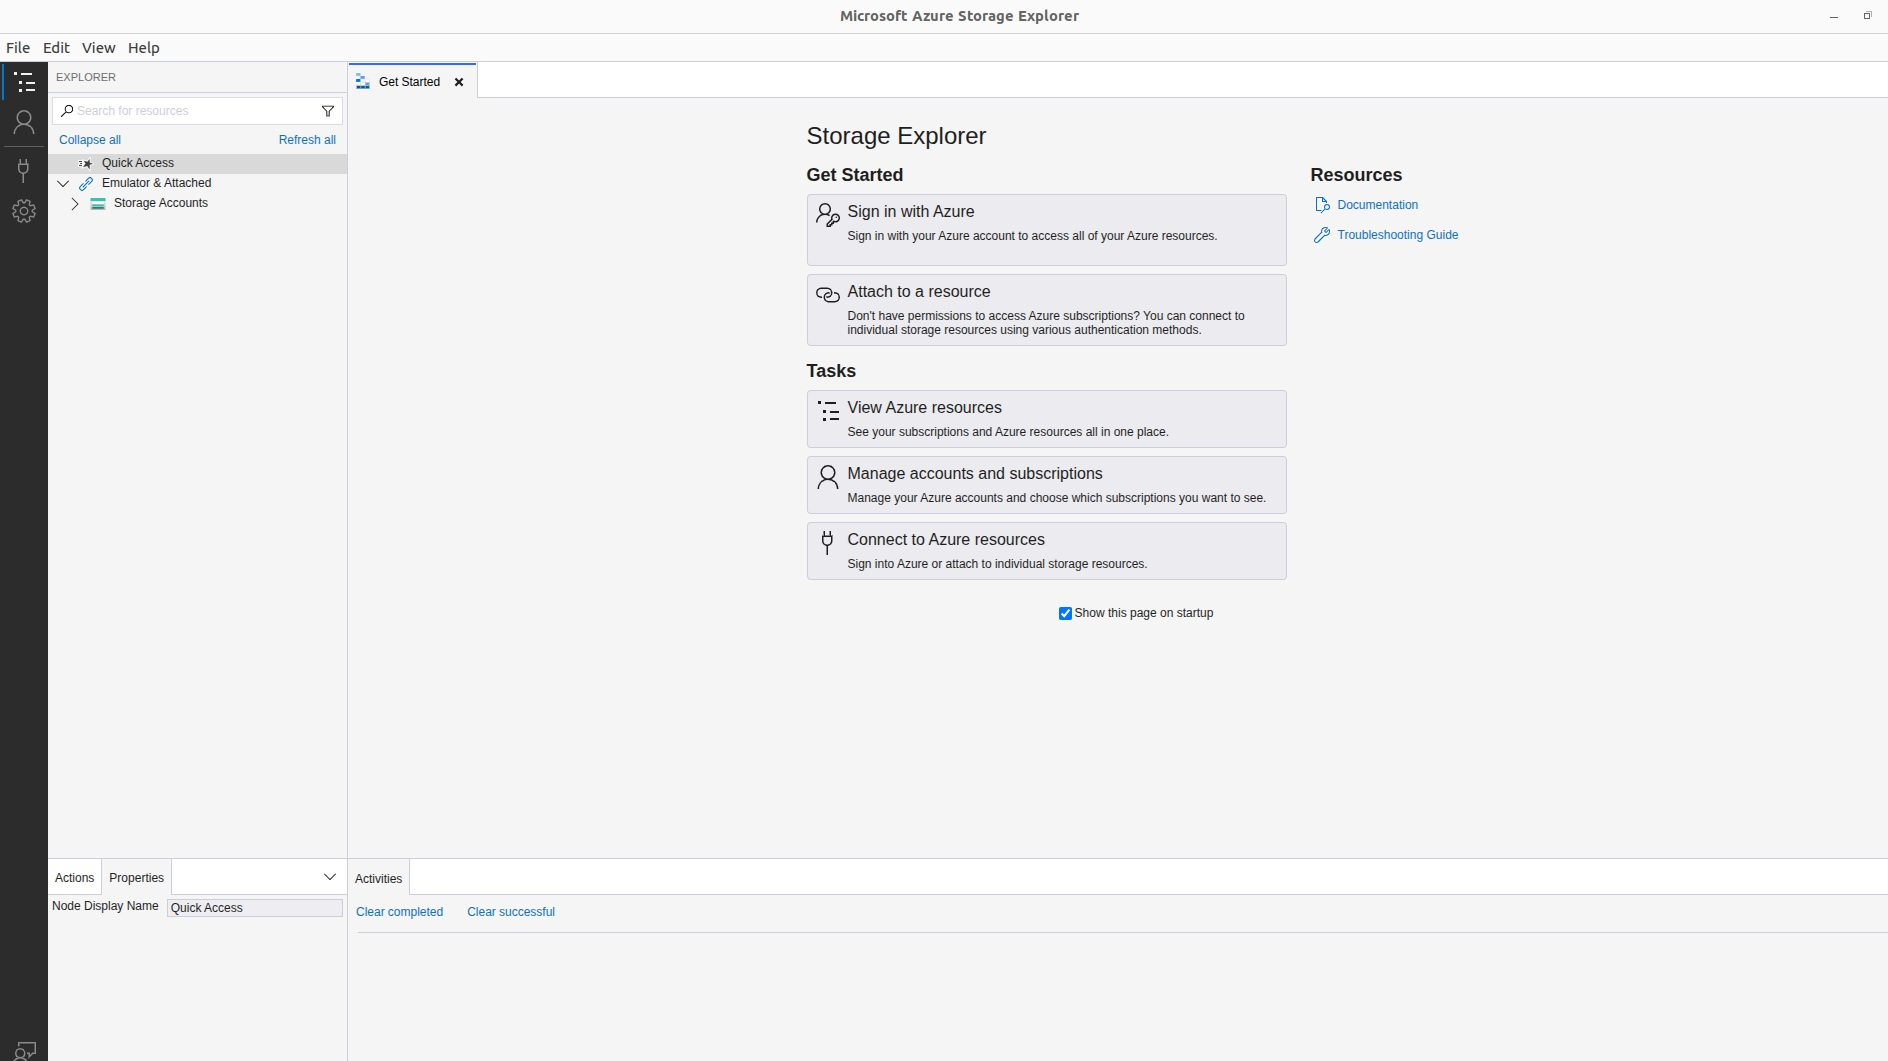Click the Get Started tab icon
Viewport: 1888px width, 1061px height.
pos(363,82)
